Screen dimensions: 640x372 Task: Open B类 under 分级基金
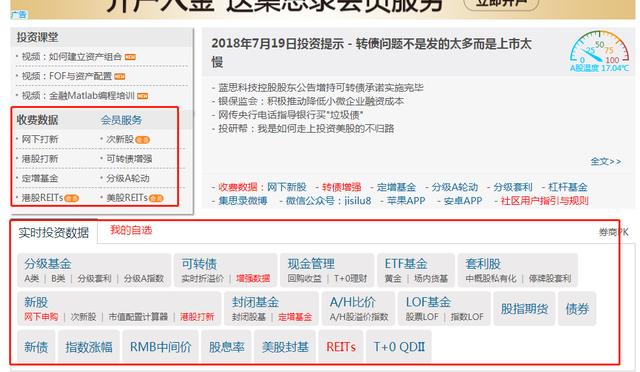pyautogui.click(x=58, y=278)
